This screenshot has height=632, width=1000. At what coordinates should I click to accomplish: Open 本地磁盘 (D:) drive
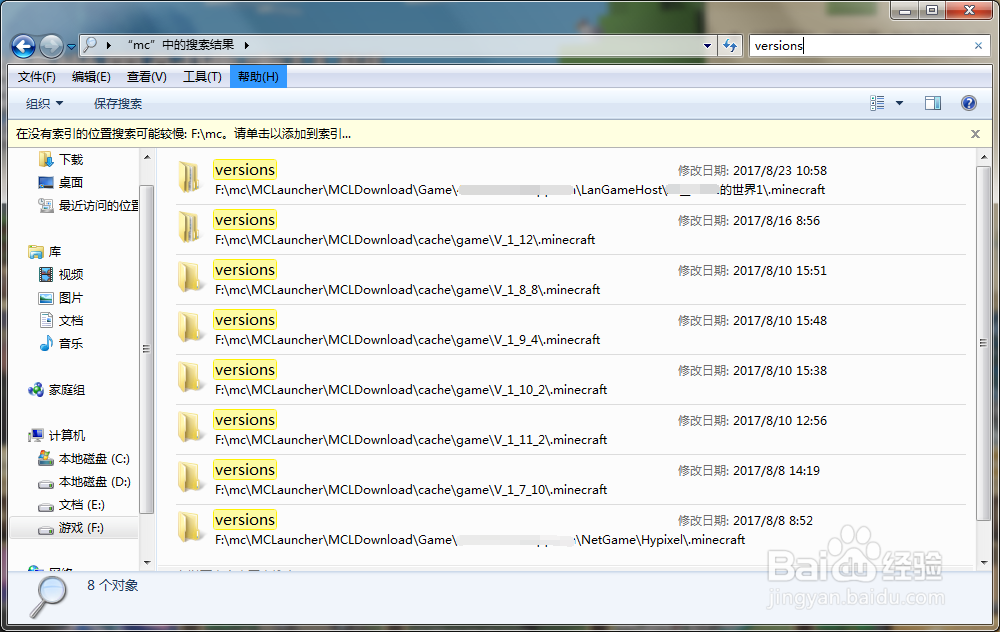tap(84, 481)
